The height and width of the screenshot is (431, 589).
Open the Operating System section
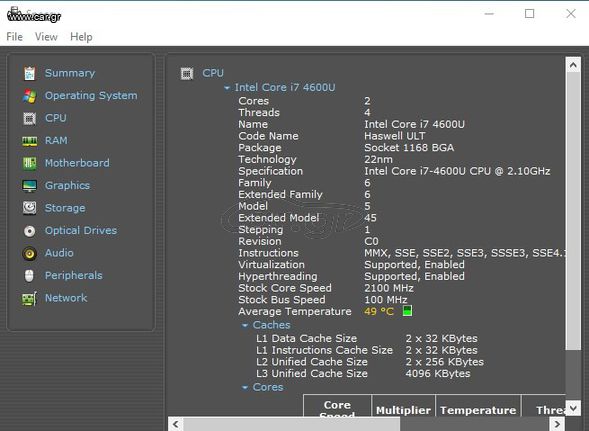pyautogui.click(x=91, y=95)
